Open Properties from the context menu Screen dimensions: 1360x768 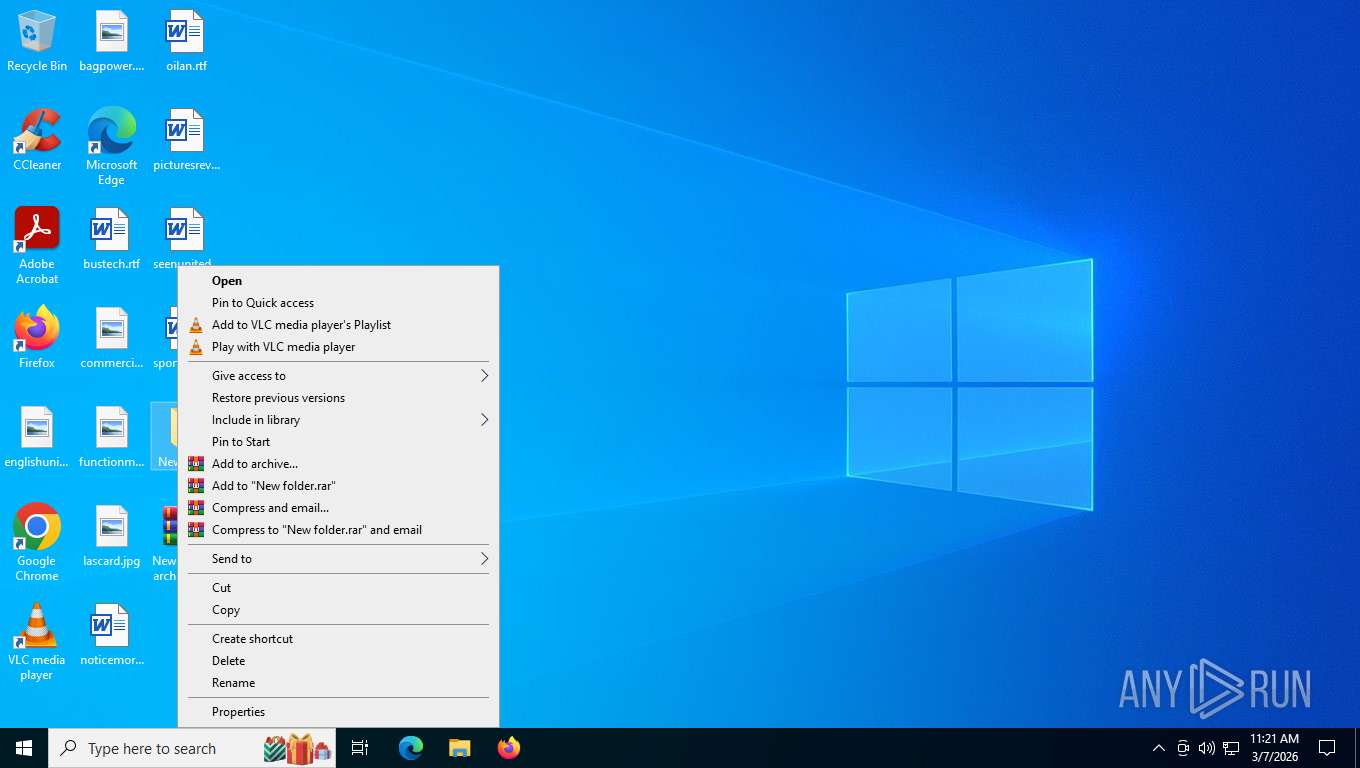338,712
